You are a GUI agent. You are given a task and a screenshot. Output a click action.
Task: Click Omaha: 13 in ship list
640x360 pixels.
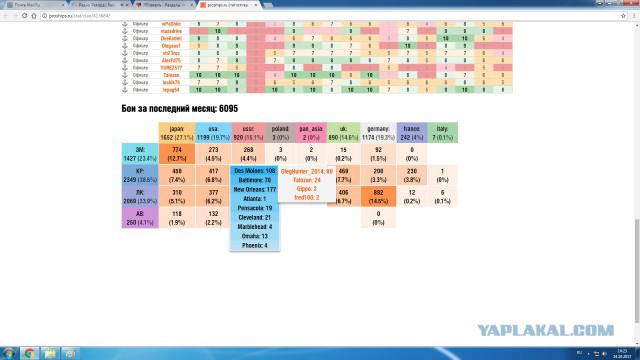tap(255, 236)
